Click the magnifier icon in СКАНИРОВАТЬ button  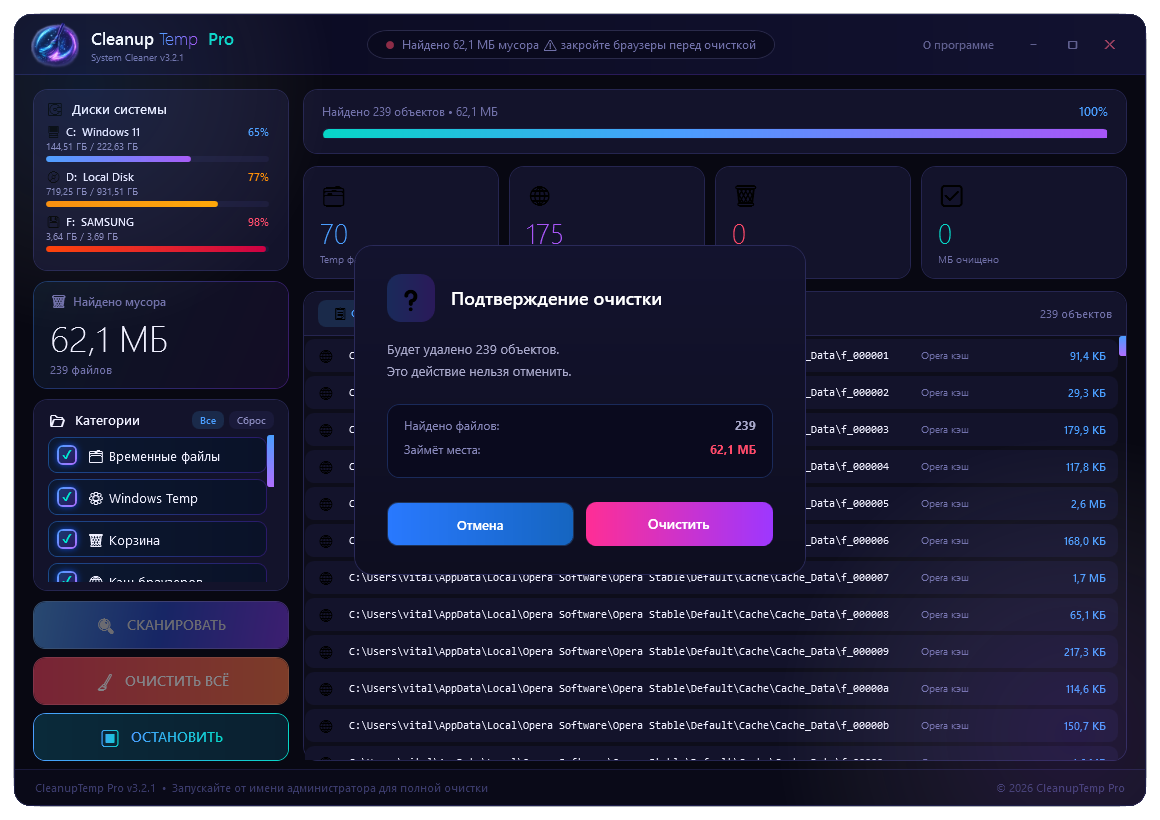106,626
